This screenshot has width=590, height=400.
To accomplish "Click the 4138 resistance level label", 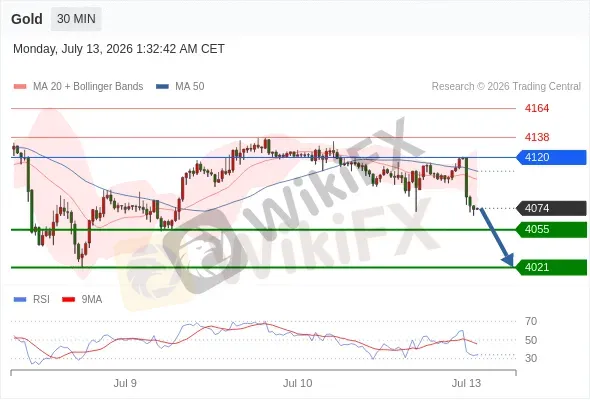I will pos(537,137).
